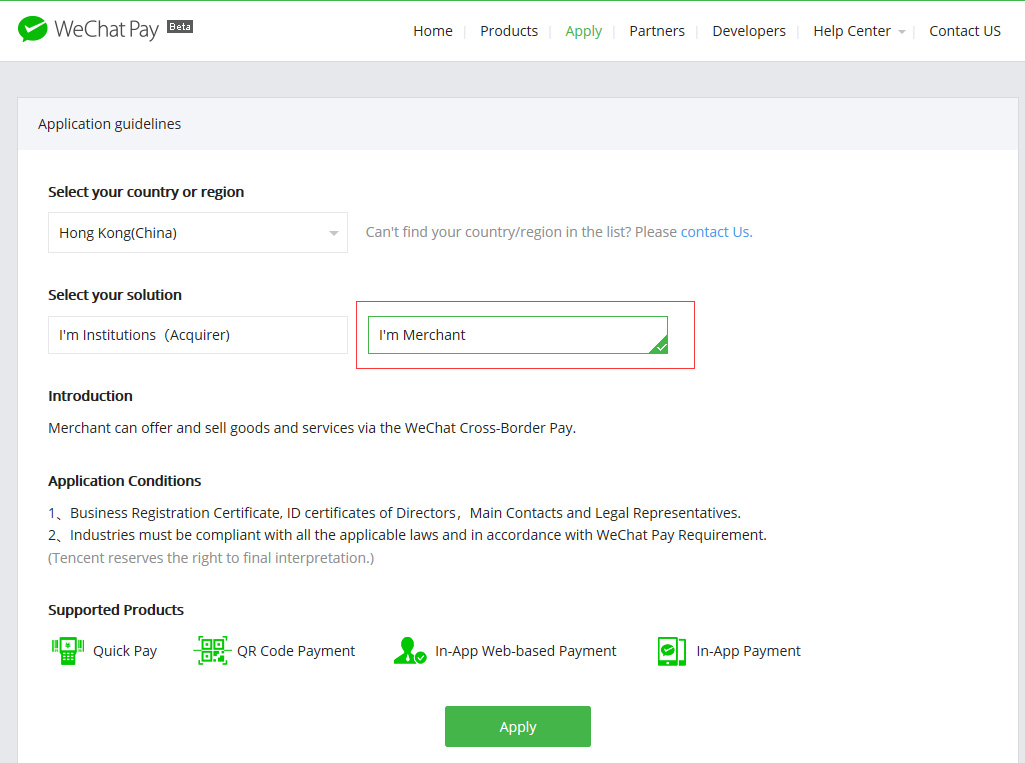The image size is (1025, 763).
Task: Click the WeChat Pay logo
Action: 88,29
